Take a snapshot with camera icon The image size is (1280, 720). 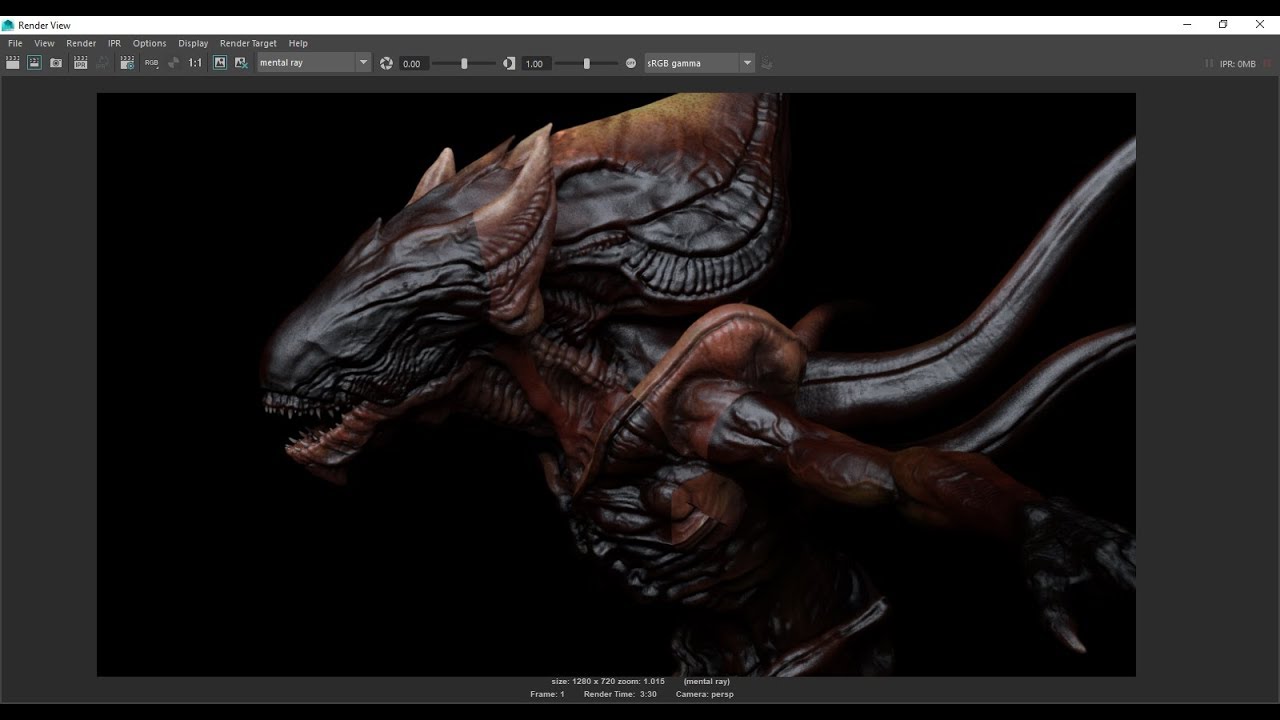(x=56, y=63)
